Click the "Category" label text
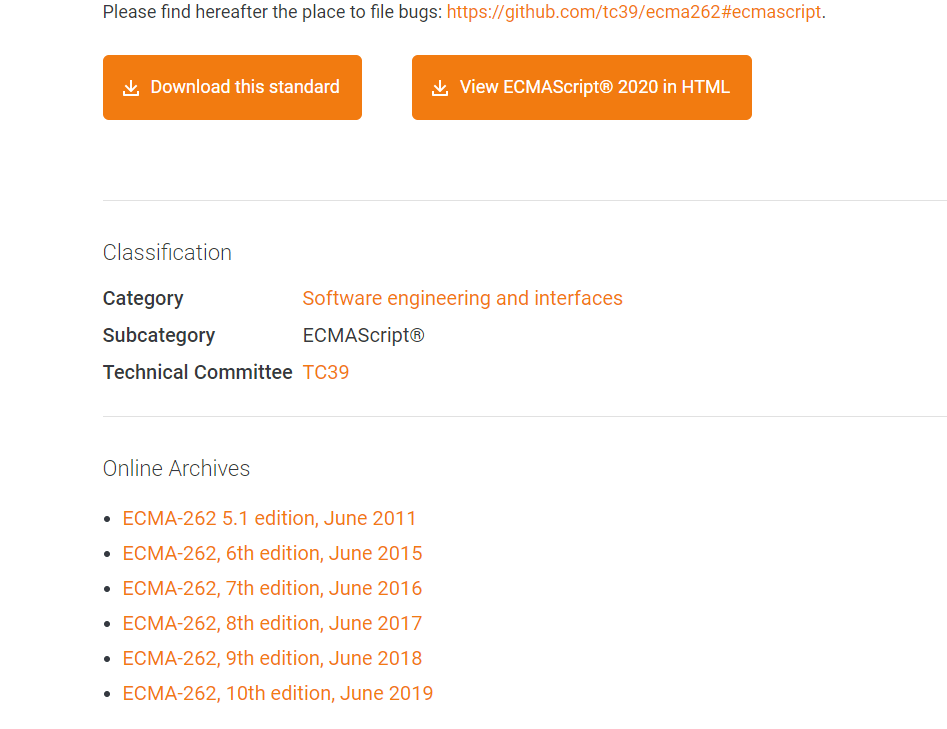The height and width of the screenshot is (729, 947). 143,298
